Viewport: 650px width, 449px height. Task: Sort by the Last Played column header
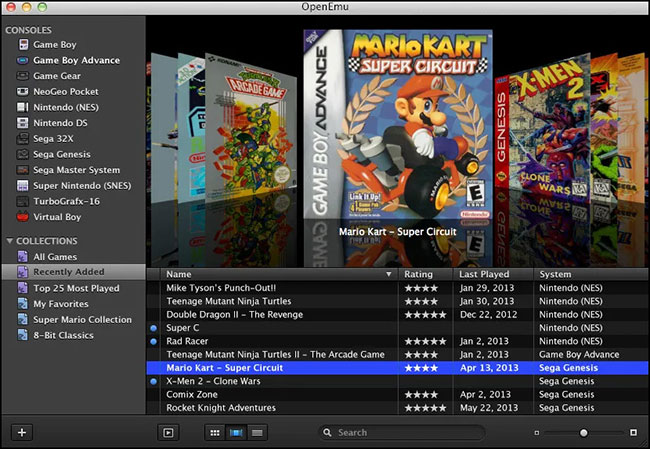tap(493, 274)
